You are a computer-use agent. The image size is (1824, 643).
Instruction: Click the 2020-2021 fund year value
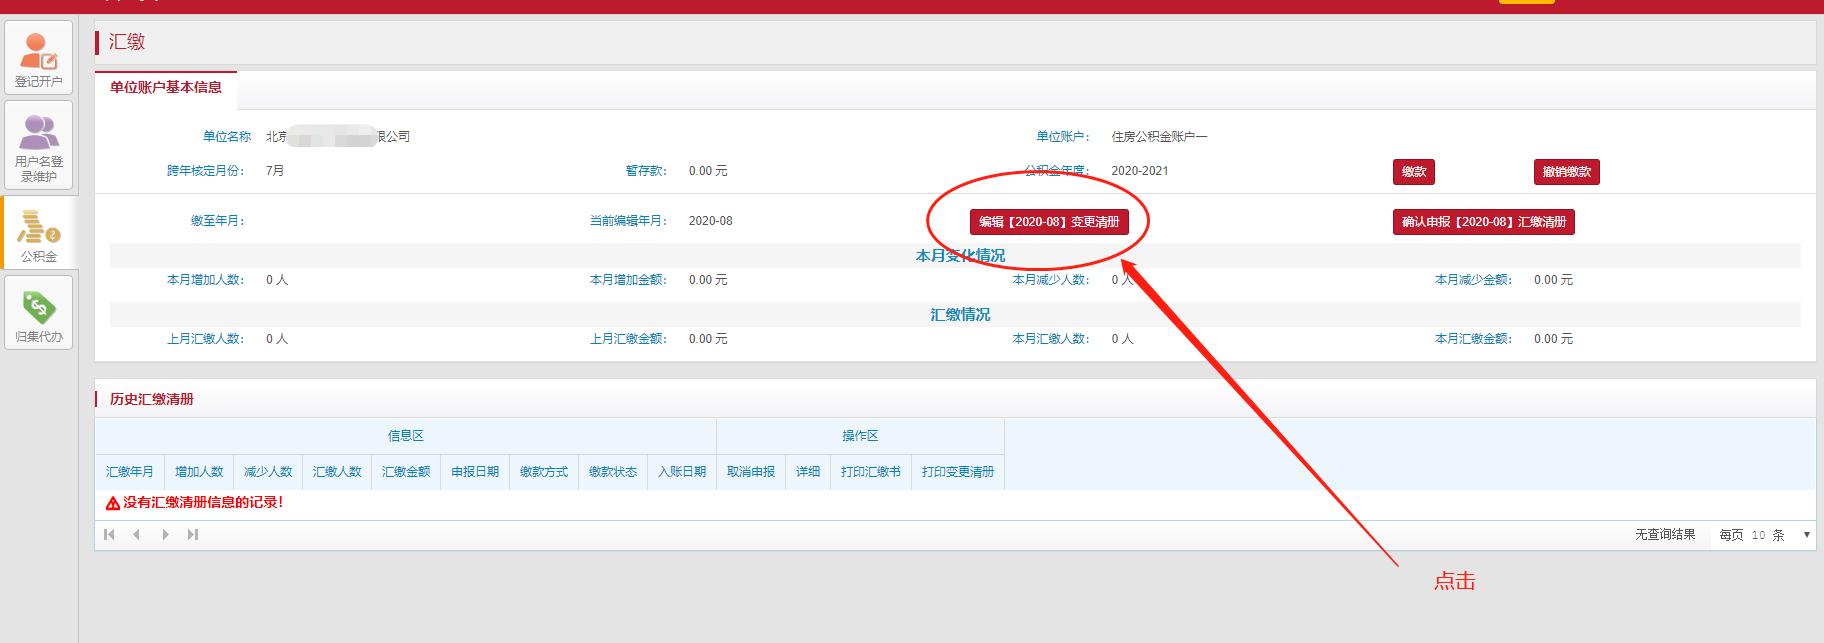[x=1140, y=171]
